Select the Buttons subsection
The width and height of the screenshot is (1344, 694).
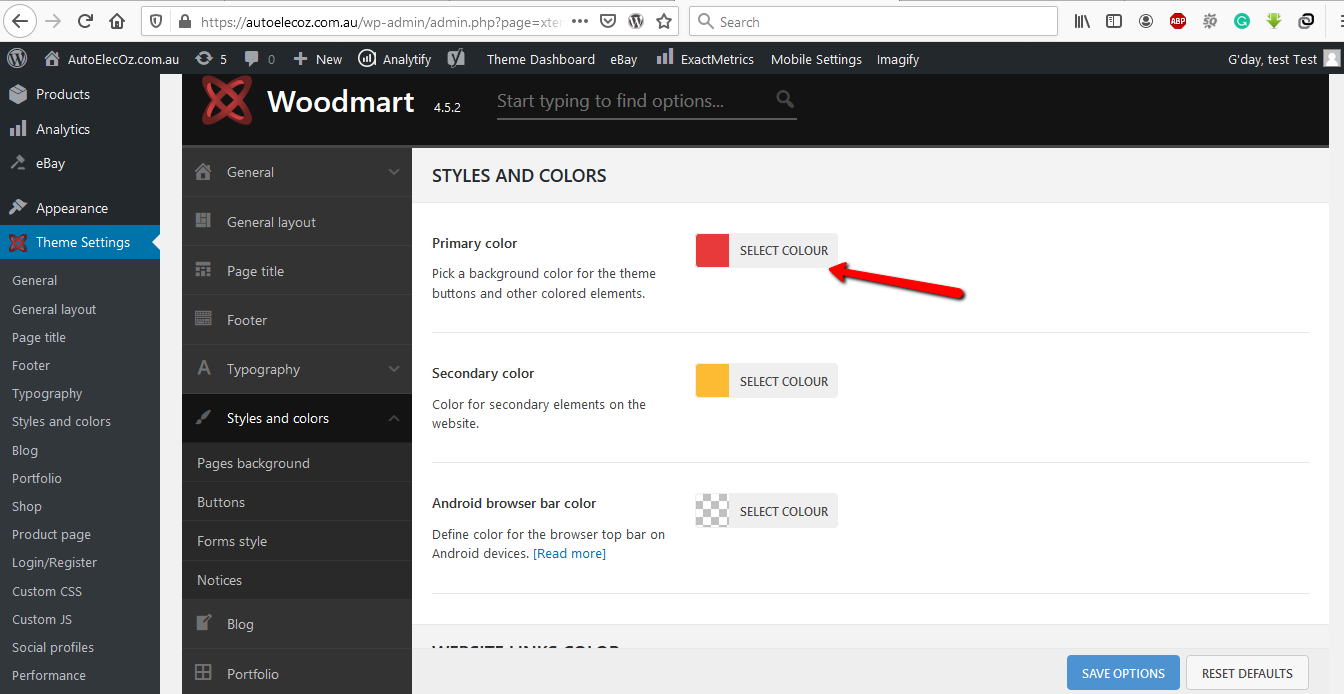pyautogui.click(x=297, y=502)
